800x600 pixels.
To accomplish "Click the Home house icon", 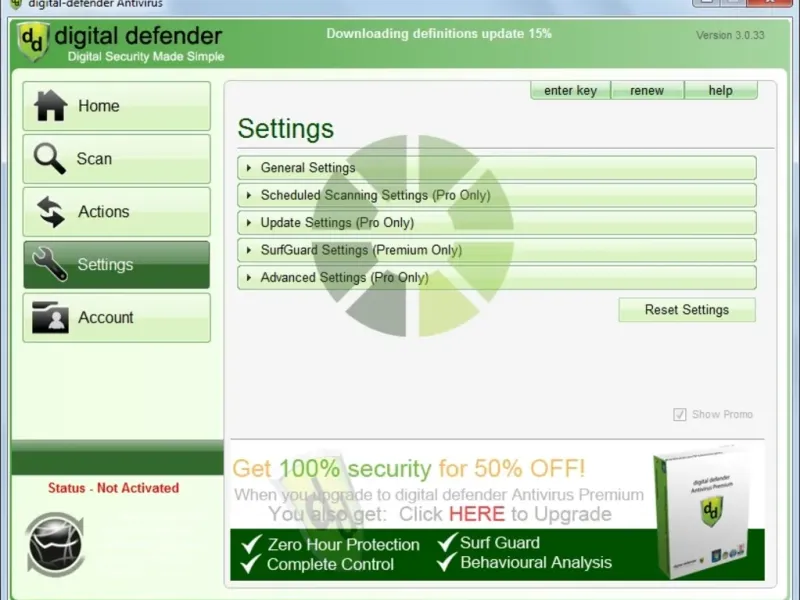I will [50, 106].
